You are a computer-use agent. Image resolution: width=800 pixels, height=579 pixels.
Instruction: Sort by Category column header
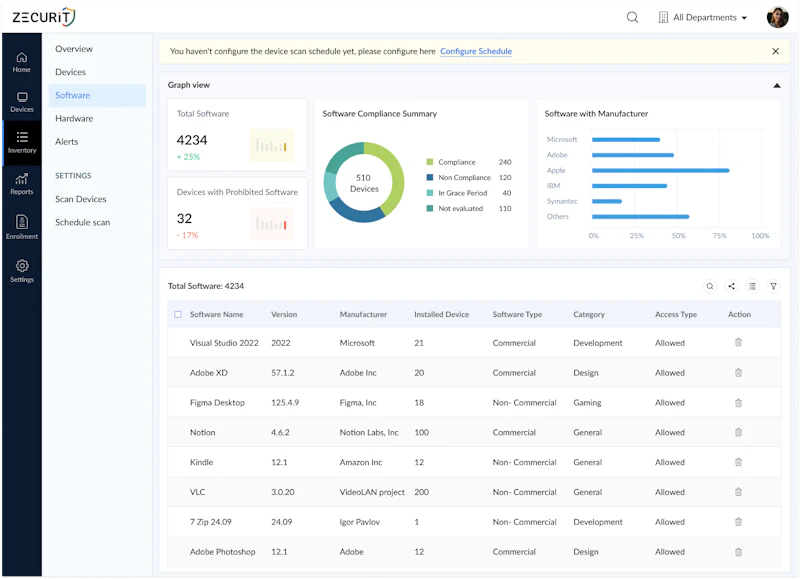[x=589, y=314]
